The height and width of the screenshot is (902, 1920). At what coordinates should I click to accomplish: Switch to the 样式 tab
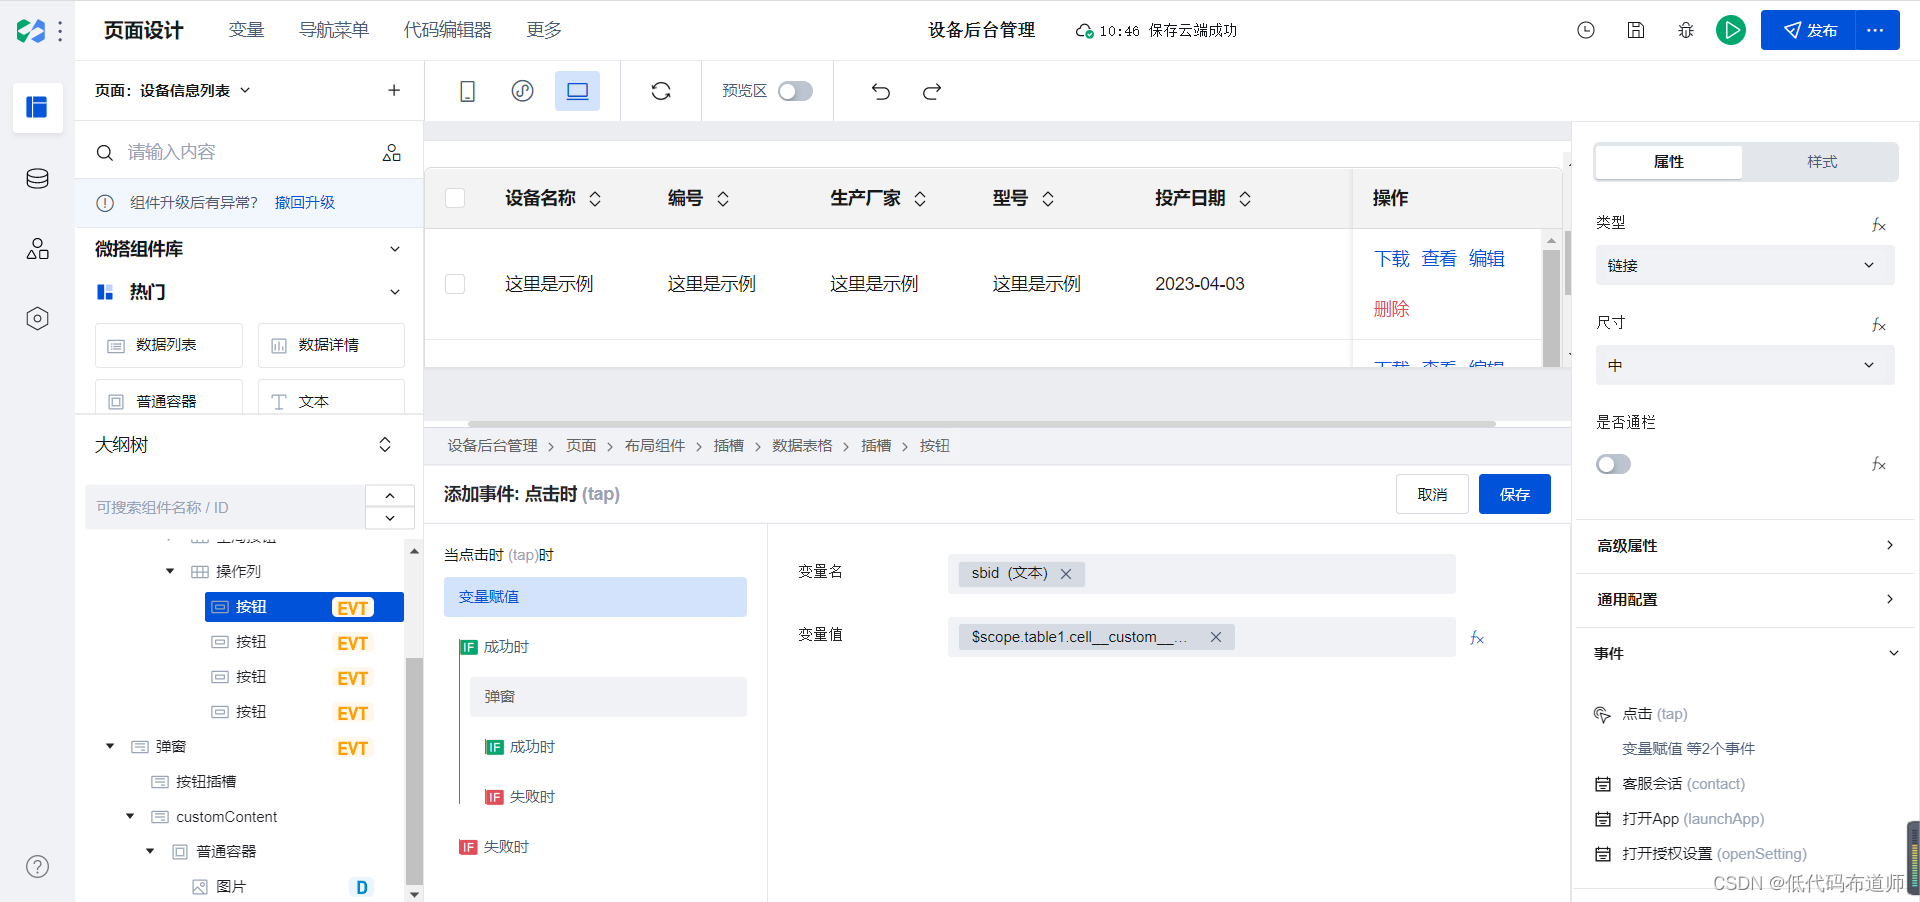1822,162
